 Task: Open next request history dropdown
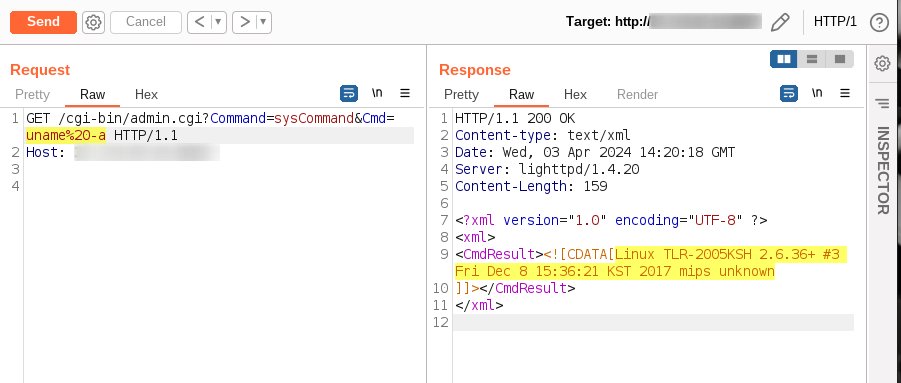click(x=263, y=22)
